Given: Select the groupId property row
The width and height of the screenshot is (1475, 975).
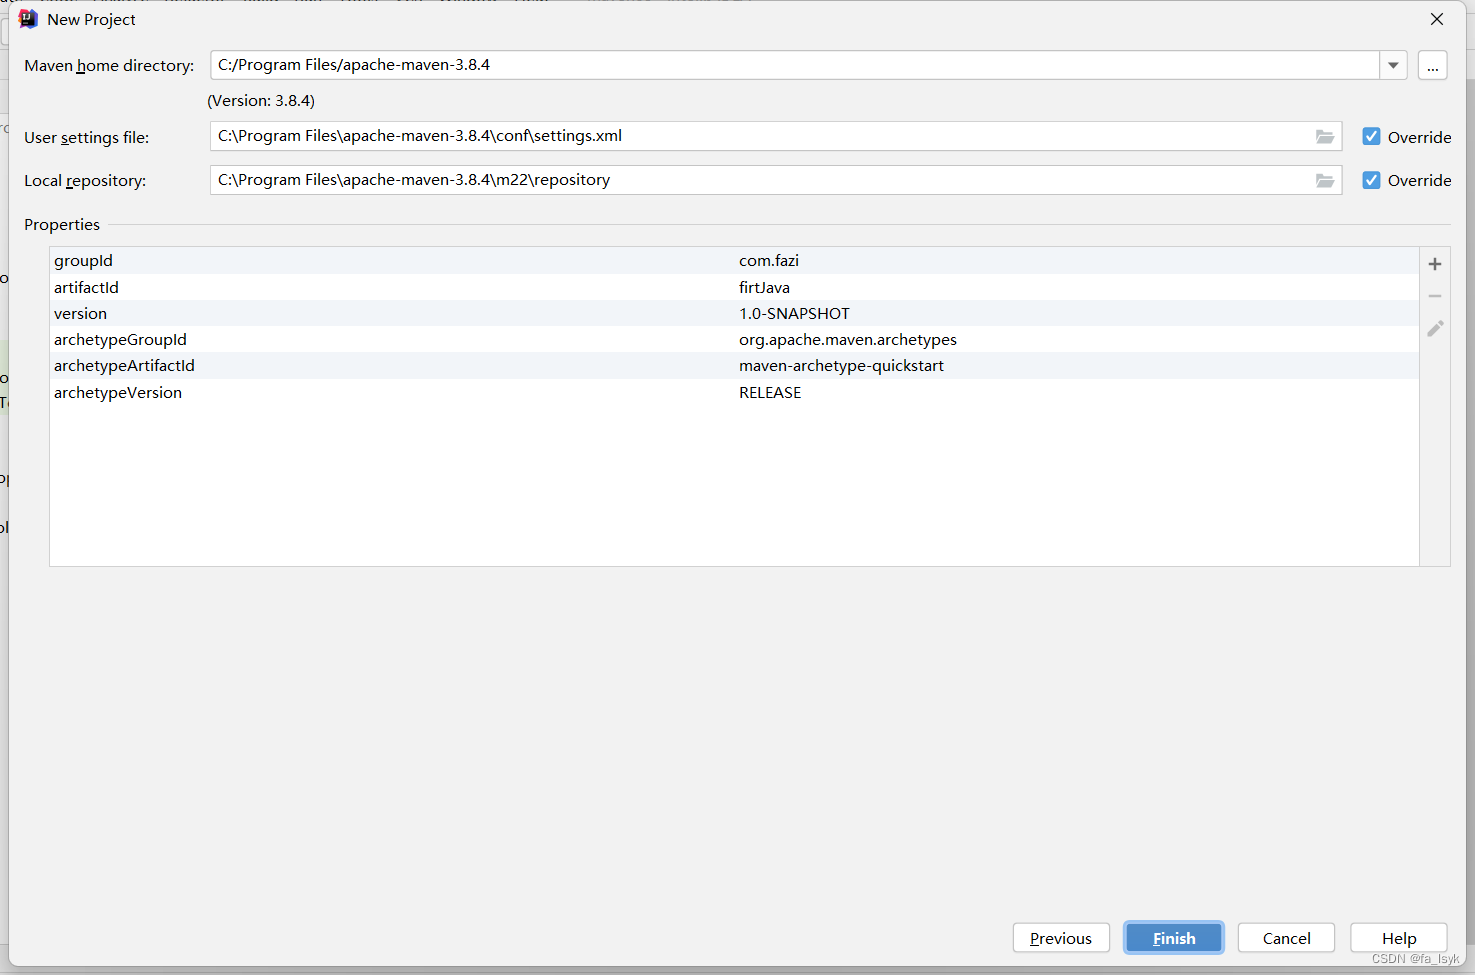Looking at the screenshot, I should pyautogui.click(x=400, y=260).
